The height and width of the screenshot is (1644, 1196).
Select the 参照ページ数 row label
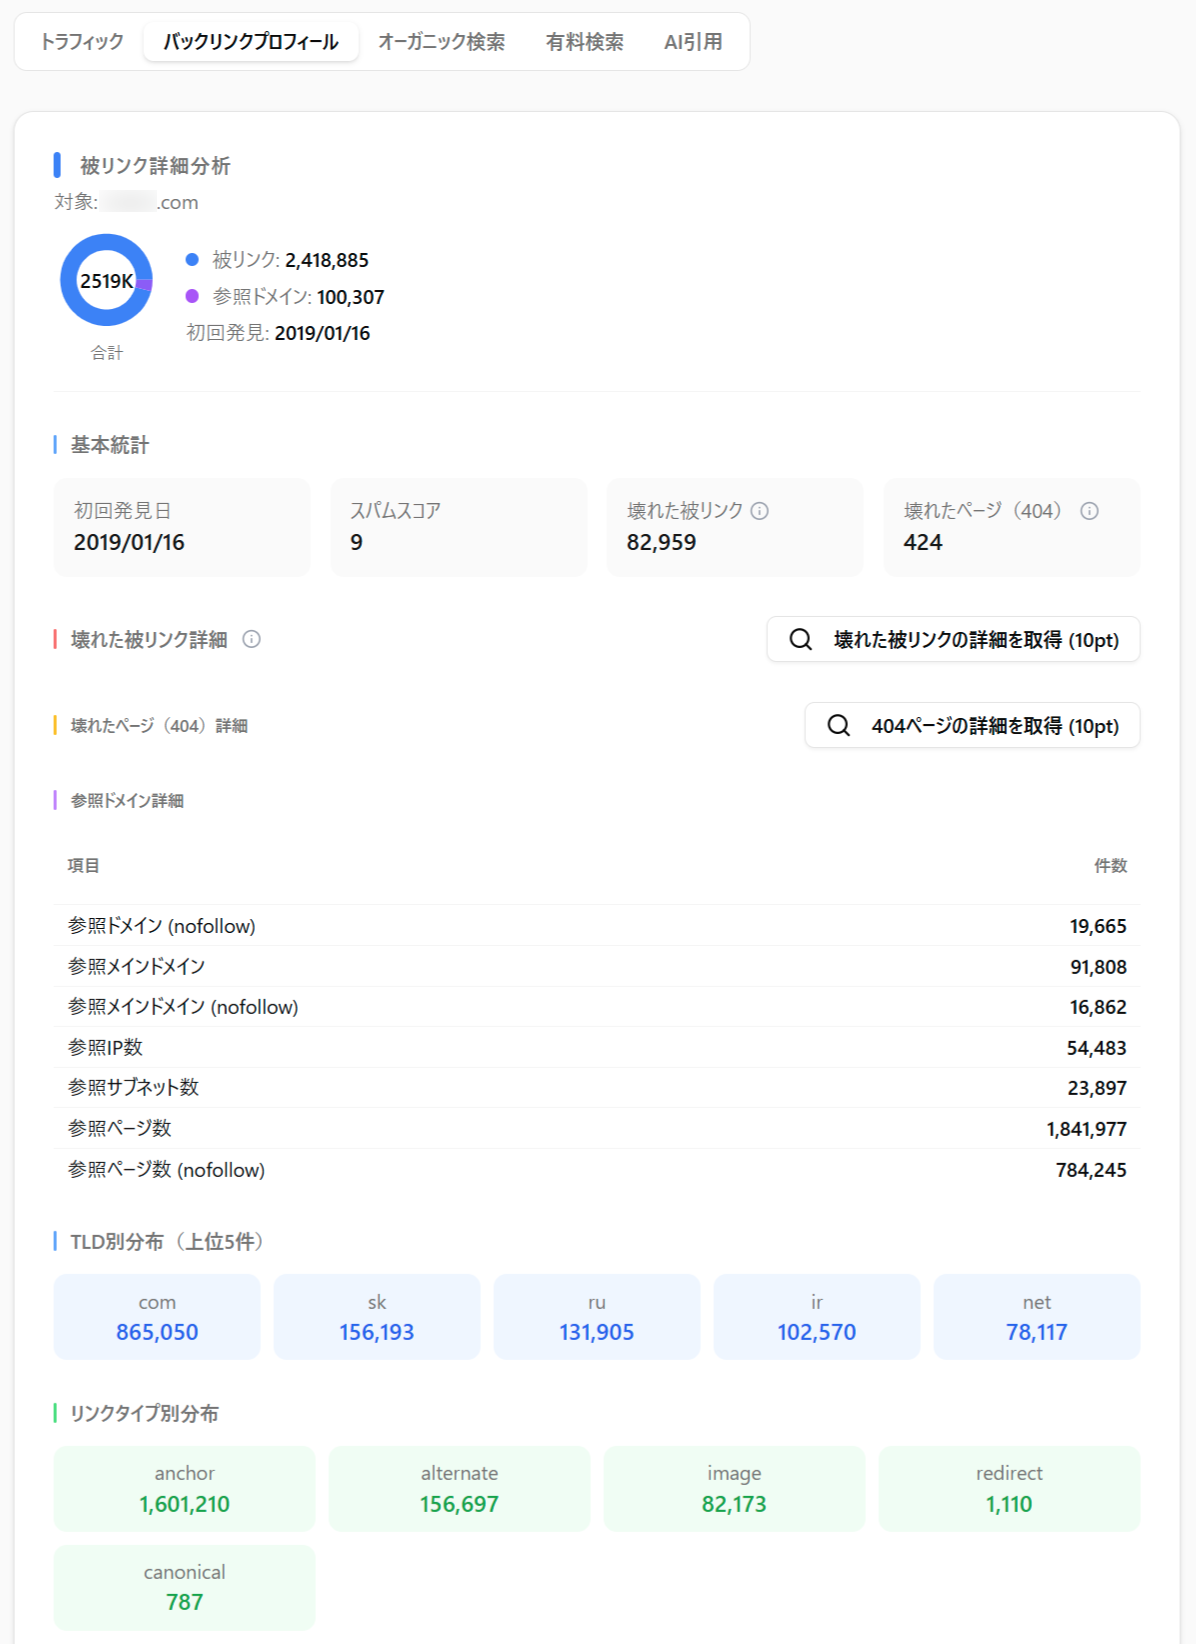coord(119,1129)
